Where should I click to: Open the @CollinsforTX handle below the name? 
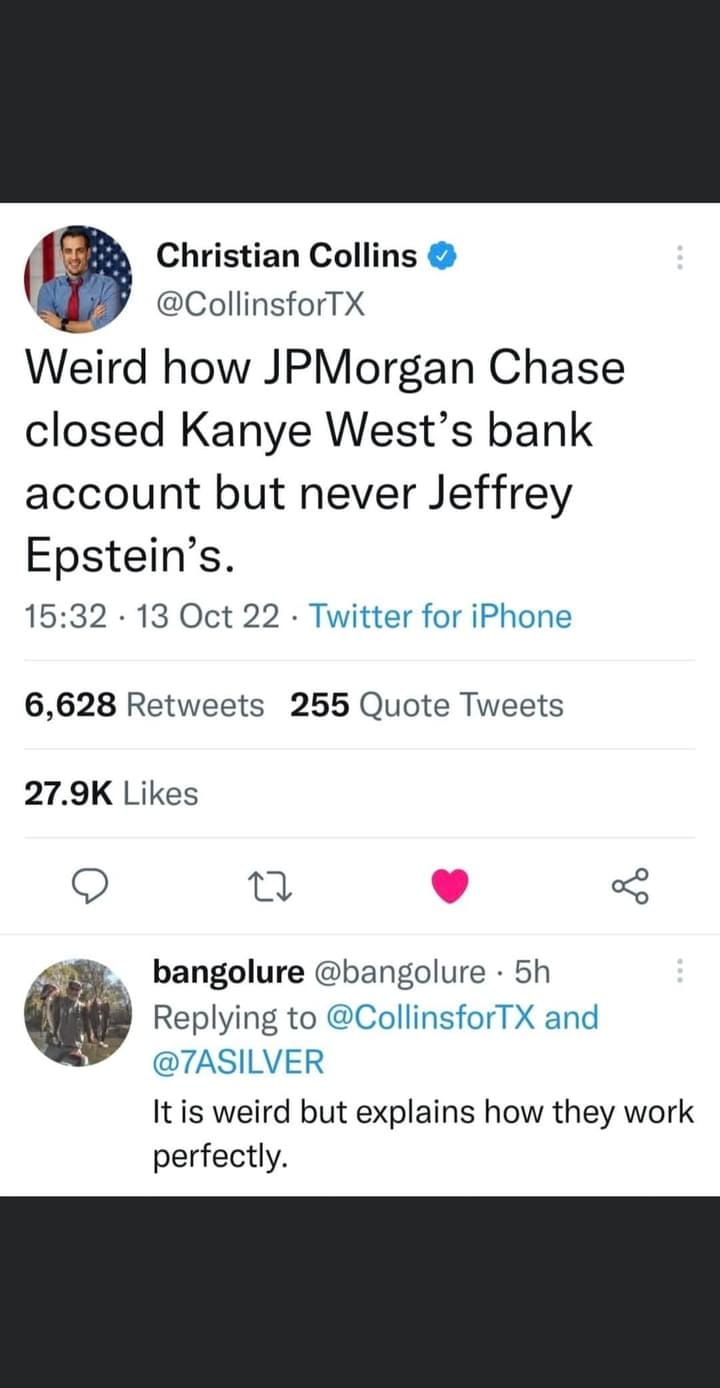260,302
